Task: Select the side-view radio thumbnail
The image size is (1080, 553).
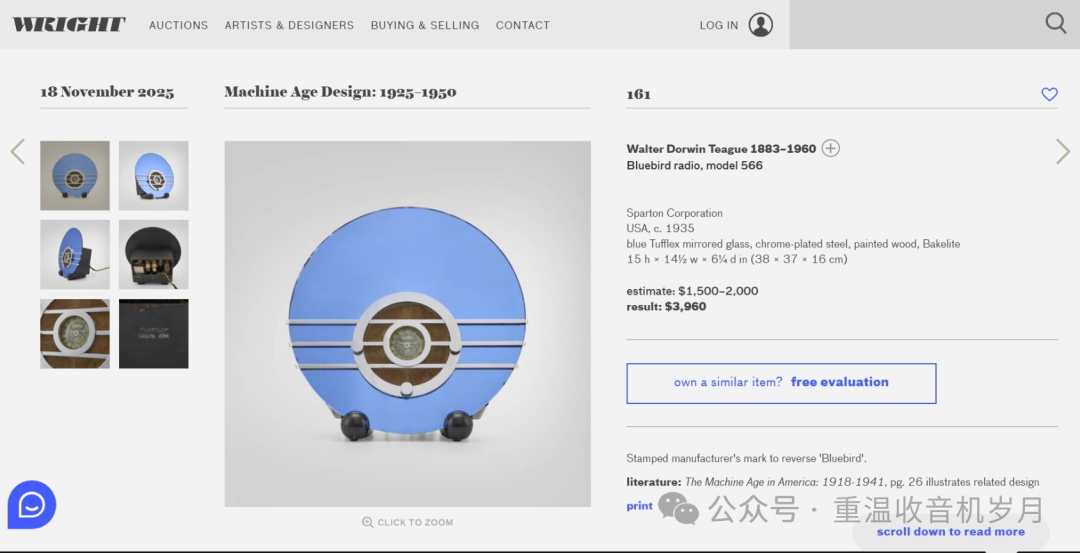Action: [x=75, y=255]
